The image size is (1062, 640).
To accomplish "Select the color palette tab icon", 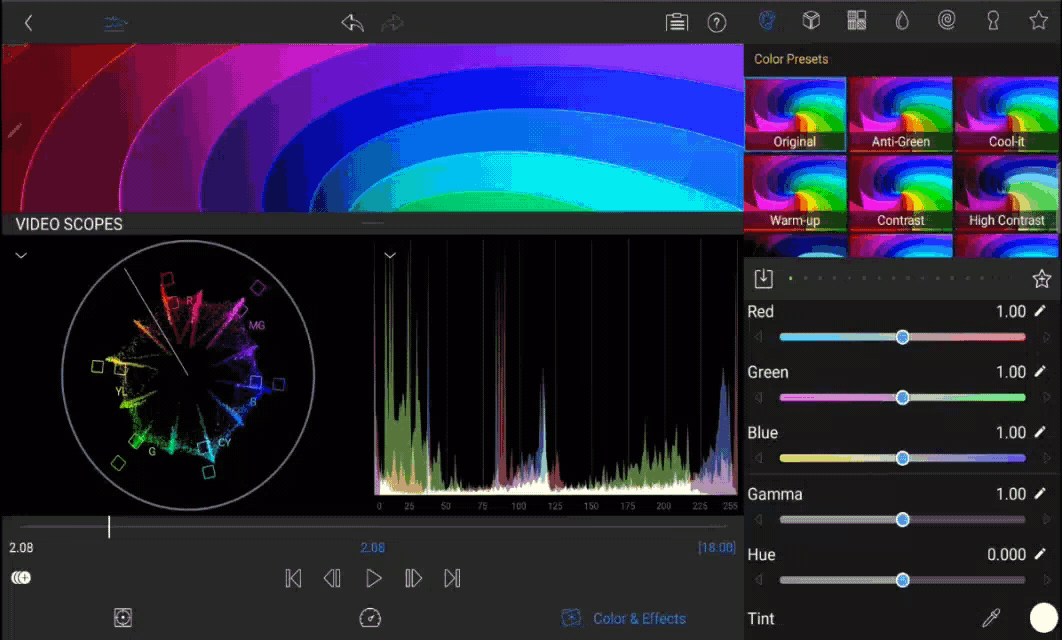I will click(767, 21).
